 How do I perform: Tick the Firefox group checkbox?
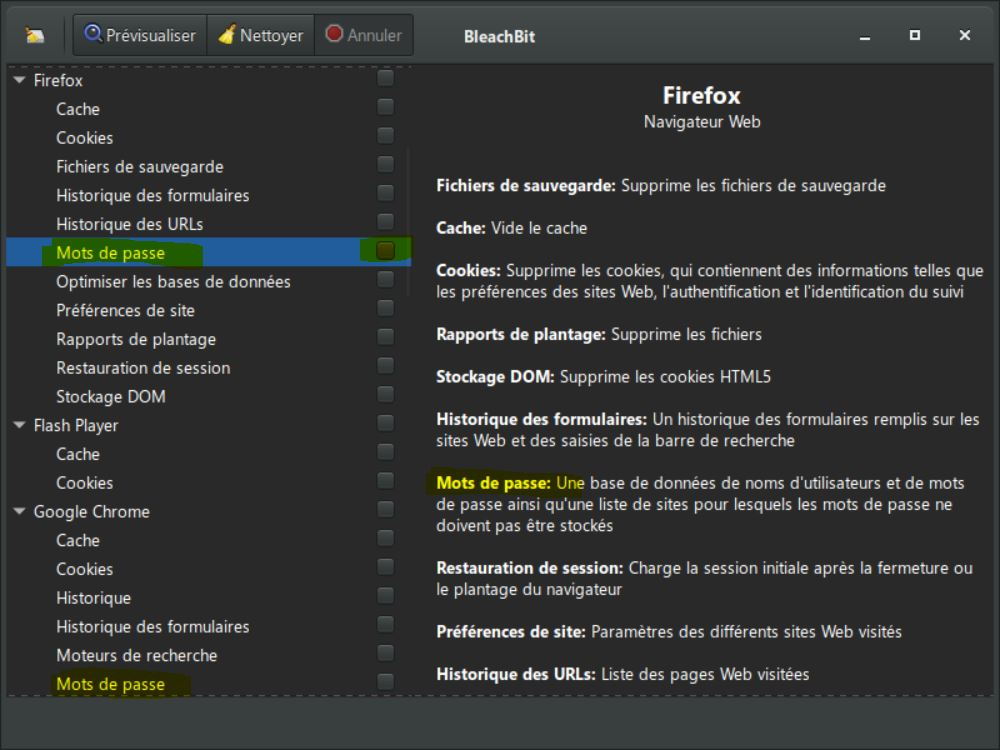(385, 78)
